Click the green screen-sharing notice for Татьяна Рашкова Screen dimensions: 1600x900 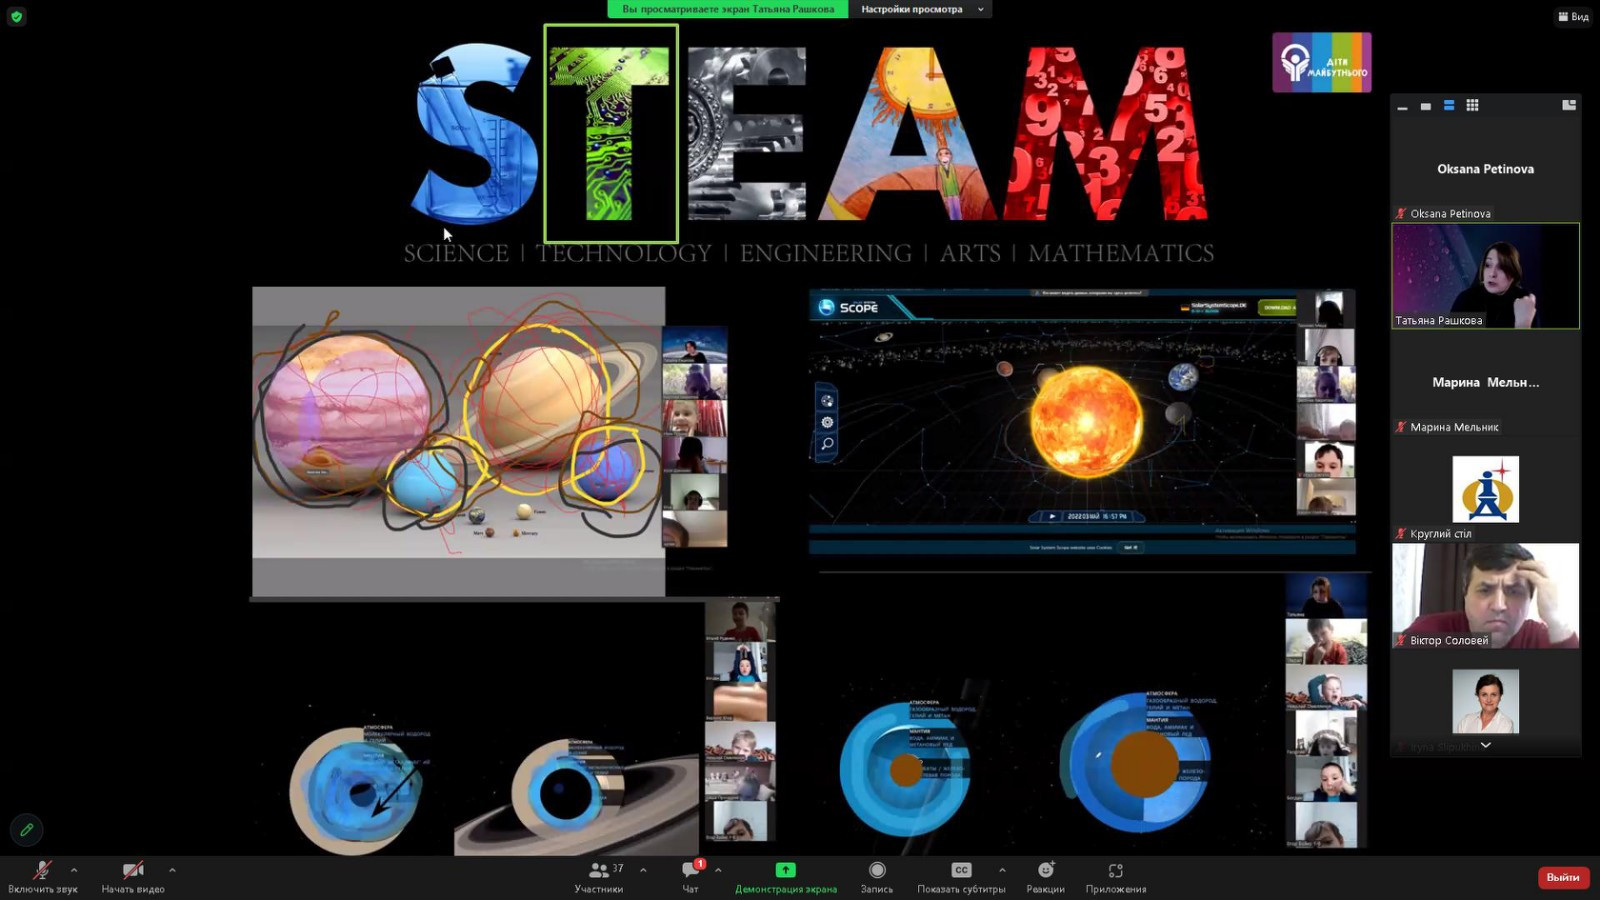pyautogui.click(x=728, y=9)
